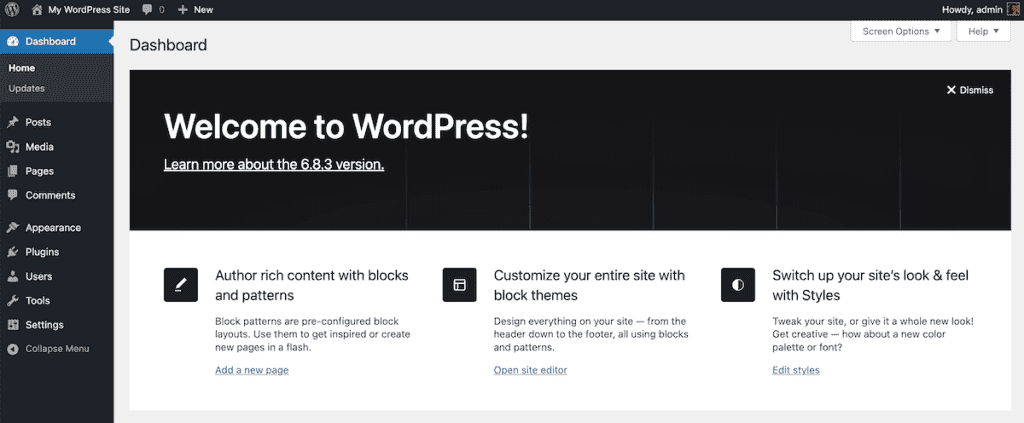Click the Settings sliders icon
This screenshot has height=423, width=1024.
12,324
